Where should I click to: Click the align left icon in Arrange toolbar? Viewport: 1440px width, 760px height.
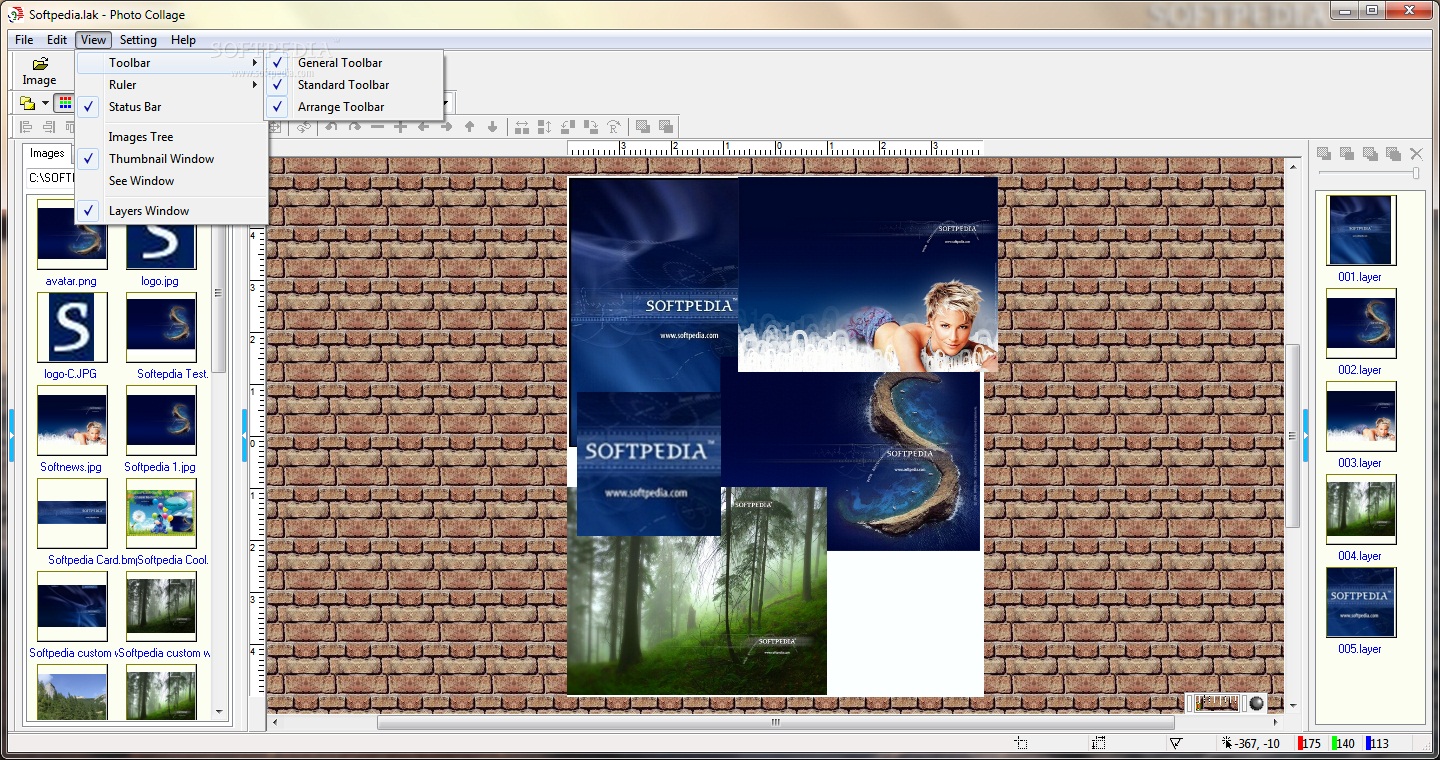(26, 127)
